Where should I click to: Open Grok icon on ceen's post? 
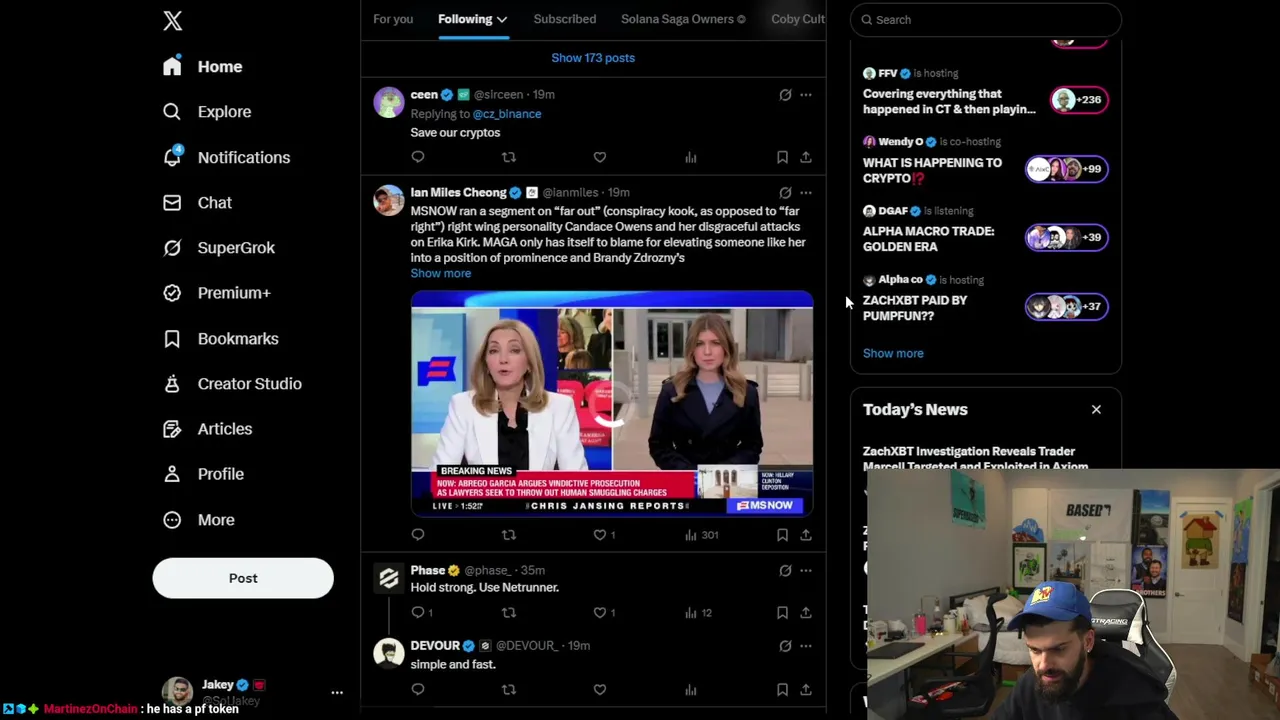pos(785,95)
